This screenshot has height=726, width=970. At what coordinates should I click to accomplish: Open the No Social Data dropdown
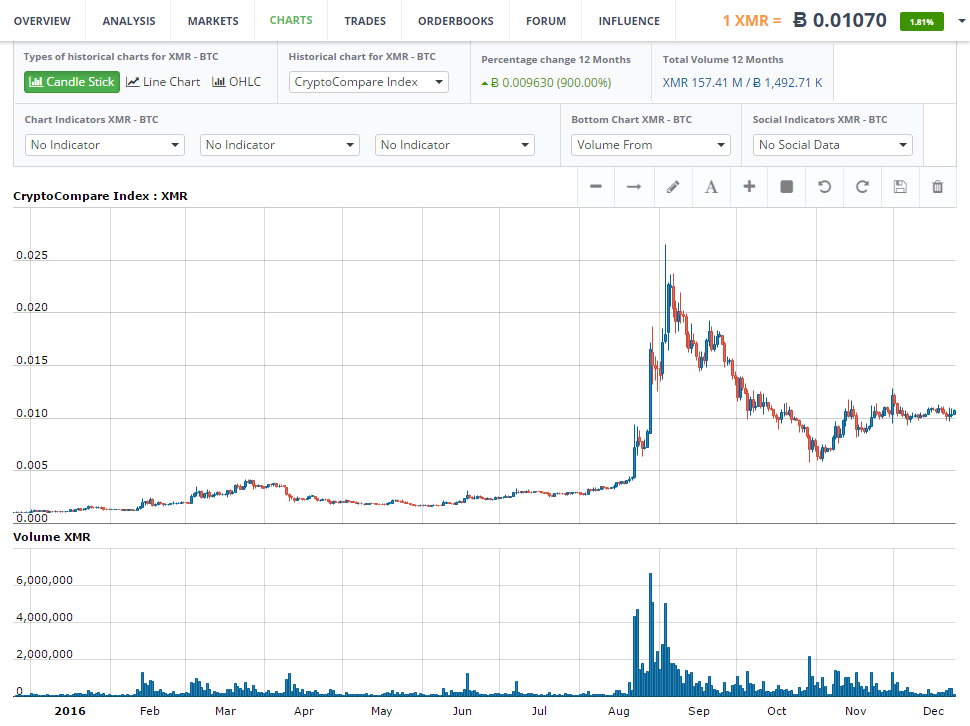click(832, 145)
